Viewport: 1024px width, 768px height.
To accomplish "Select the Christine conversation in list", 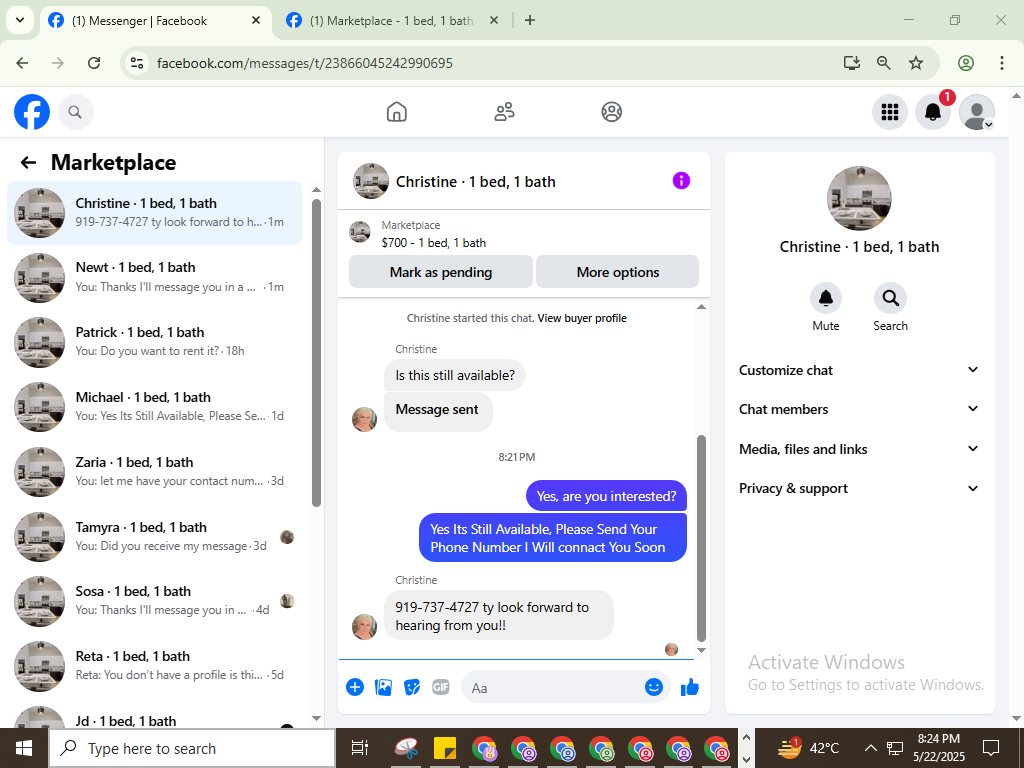I will pos(155,213).
